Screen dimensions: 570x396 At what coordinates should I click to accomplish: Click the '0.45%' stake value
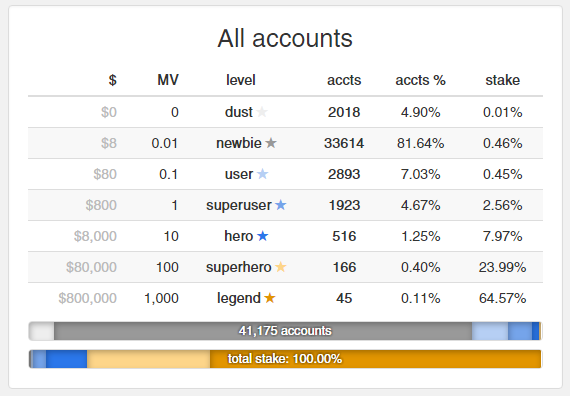[x=502, y=174]
